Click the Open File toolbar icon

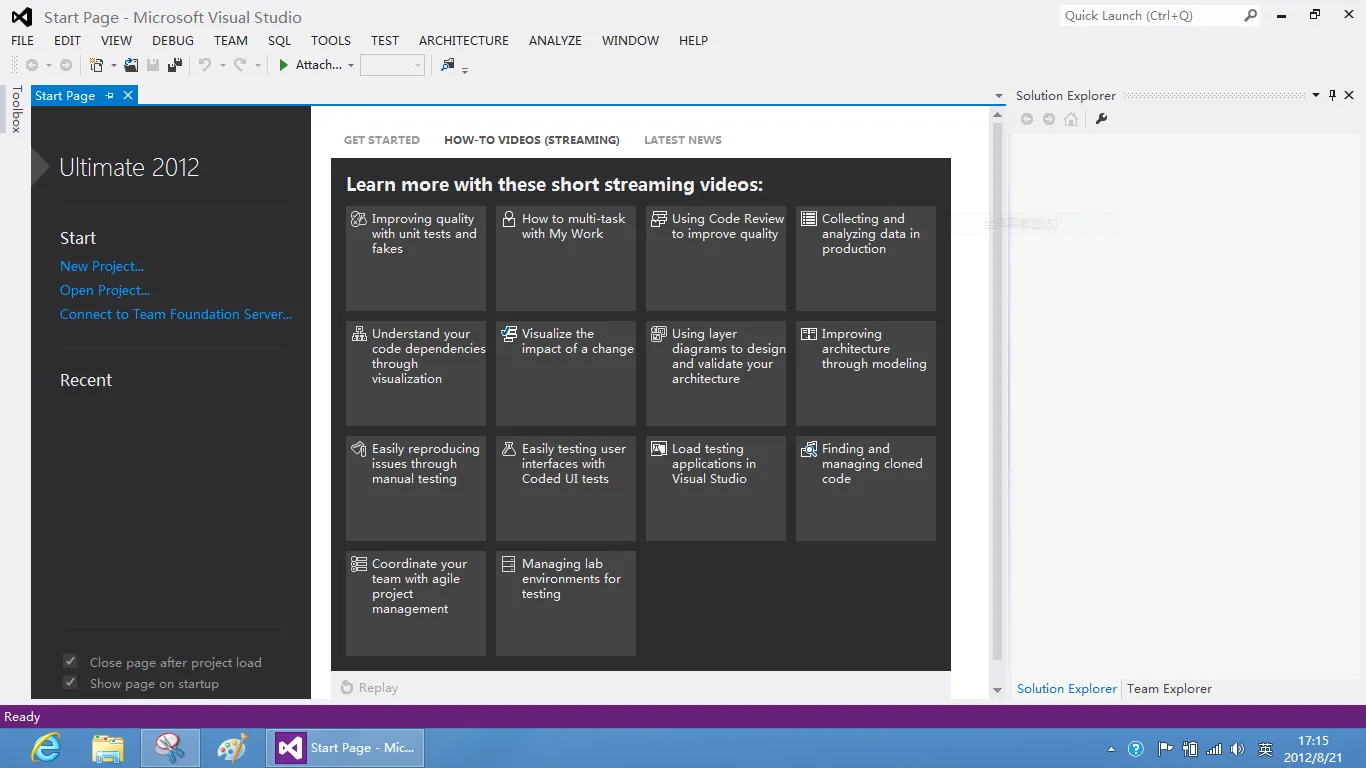[131, 65]
